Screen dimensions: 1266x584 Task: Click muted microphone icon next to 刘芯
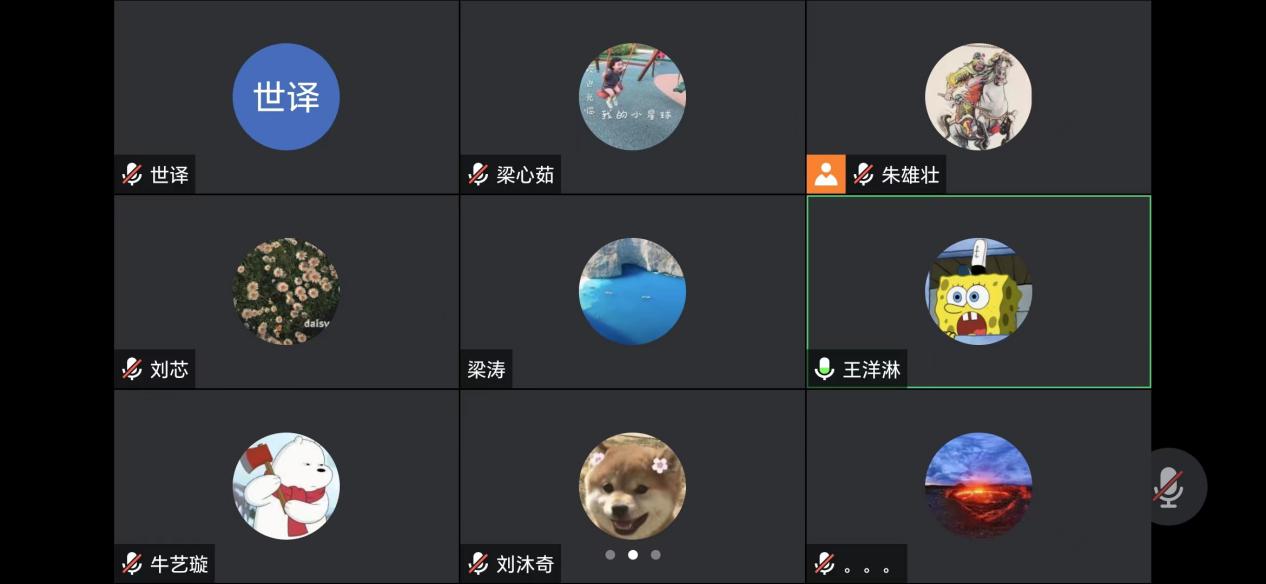pos(132,369)
